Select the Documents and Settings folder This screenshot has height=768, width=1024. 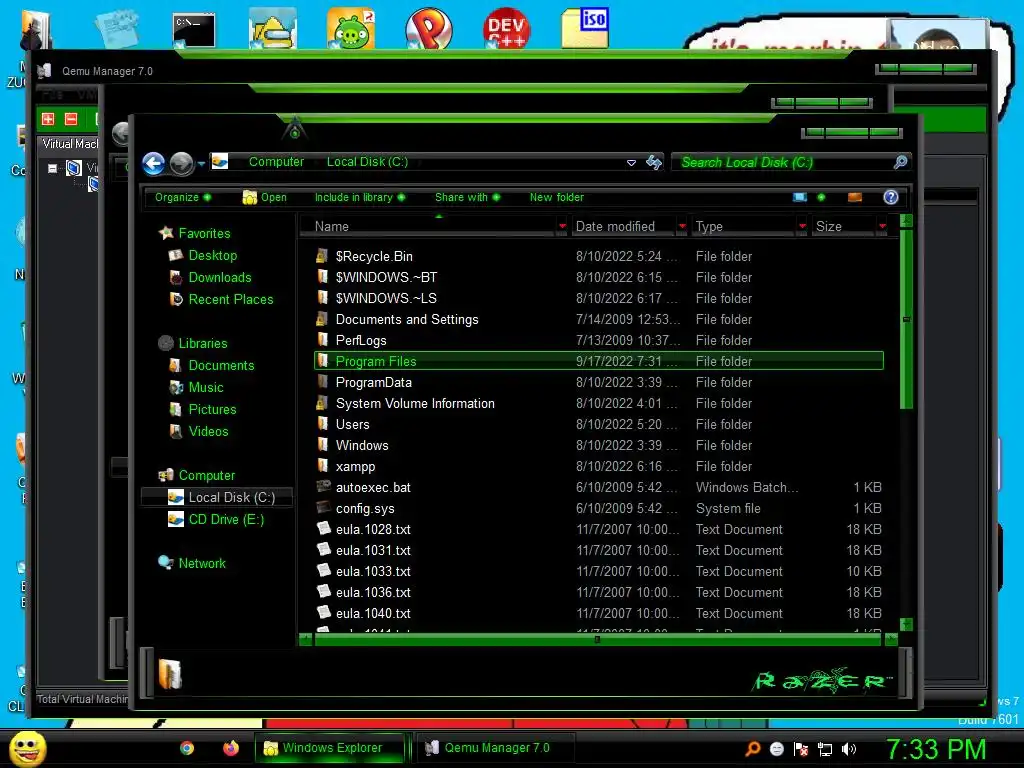(x=406, y=319)
